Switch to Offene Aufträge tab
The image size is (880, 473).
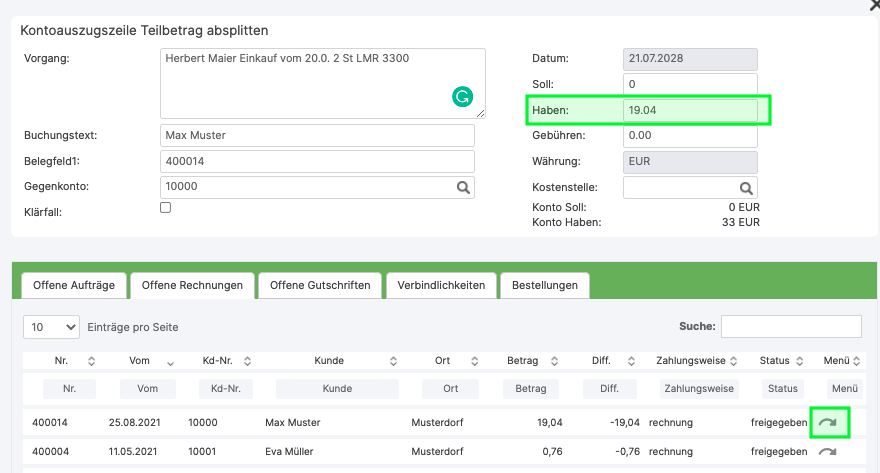(x=74, y=285)
